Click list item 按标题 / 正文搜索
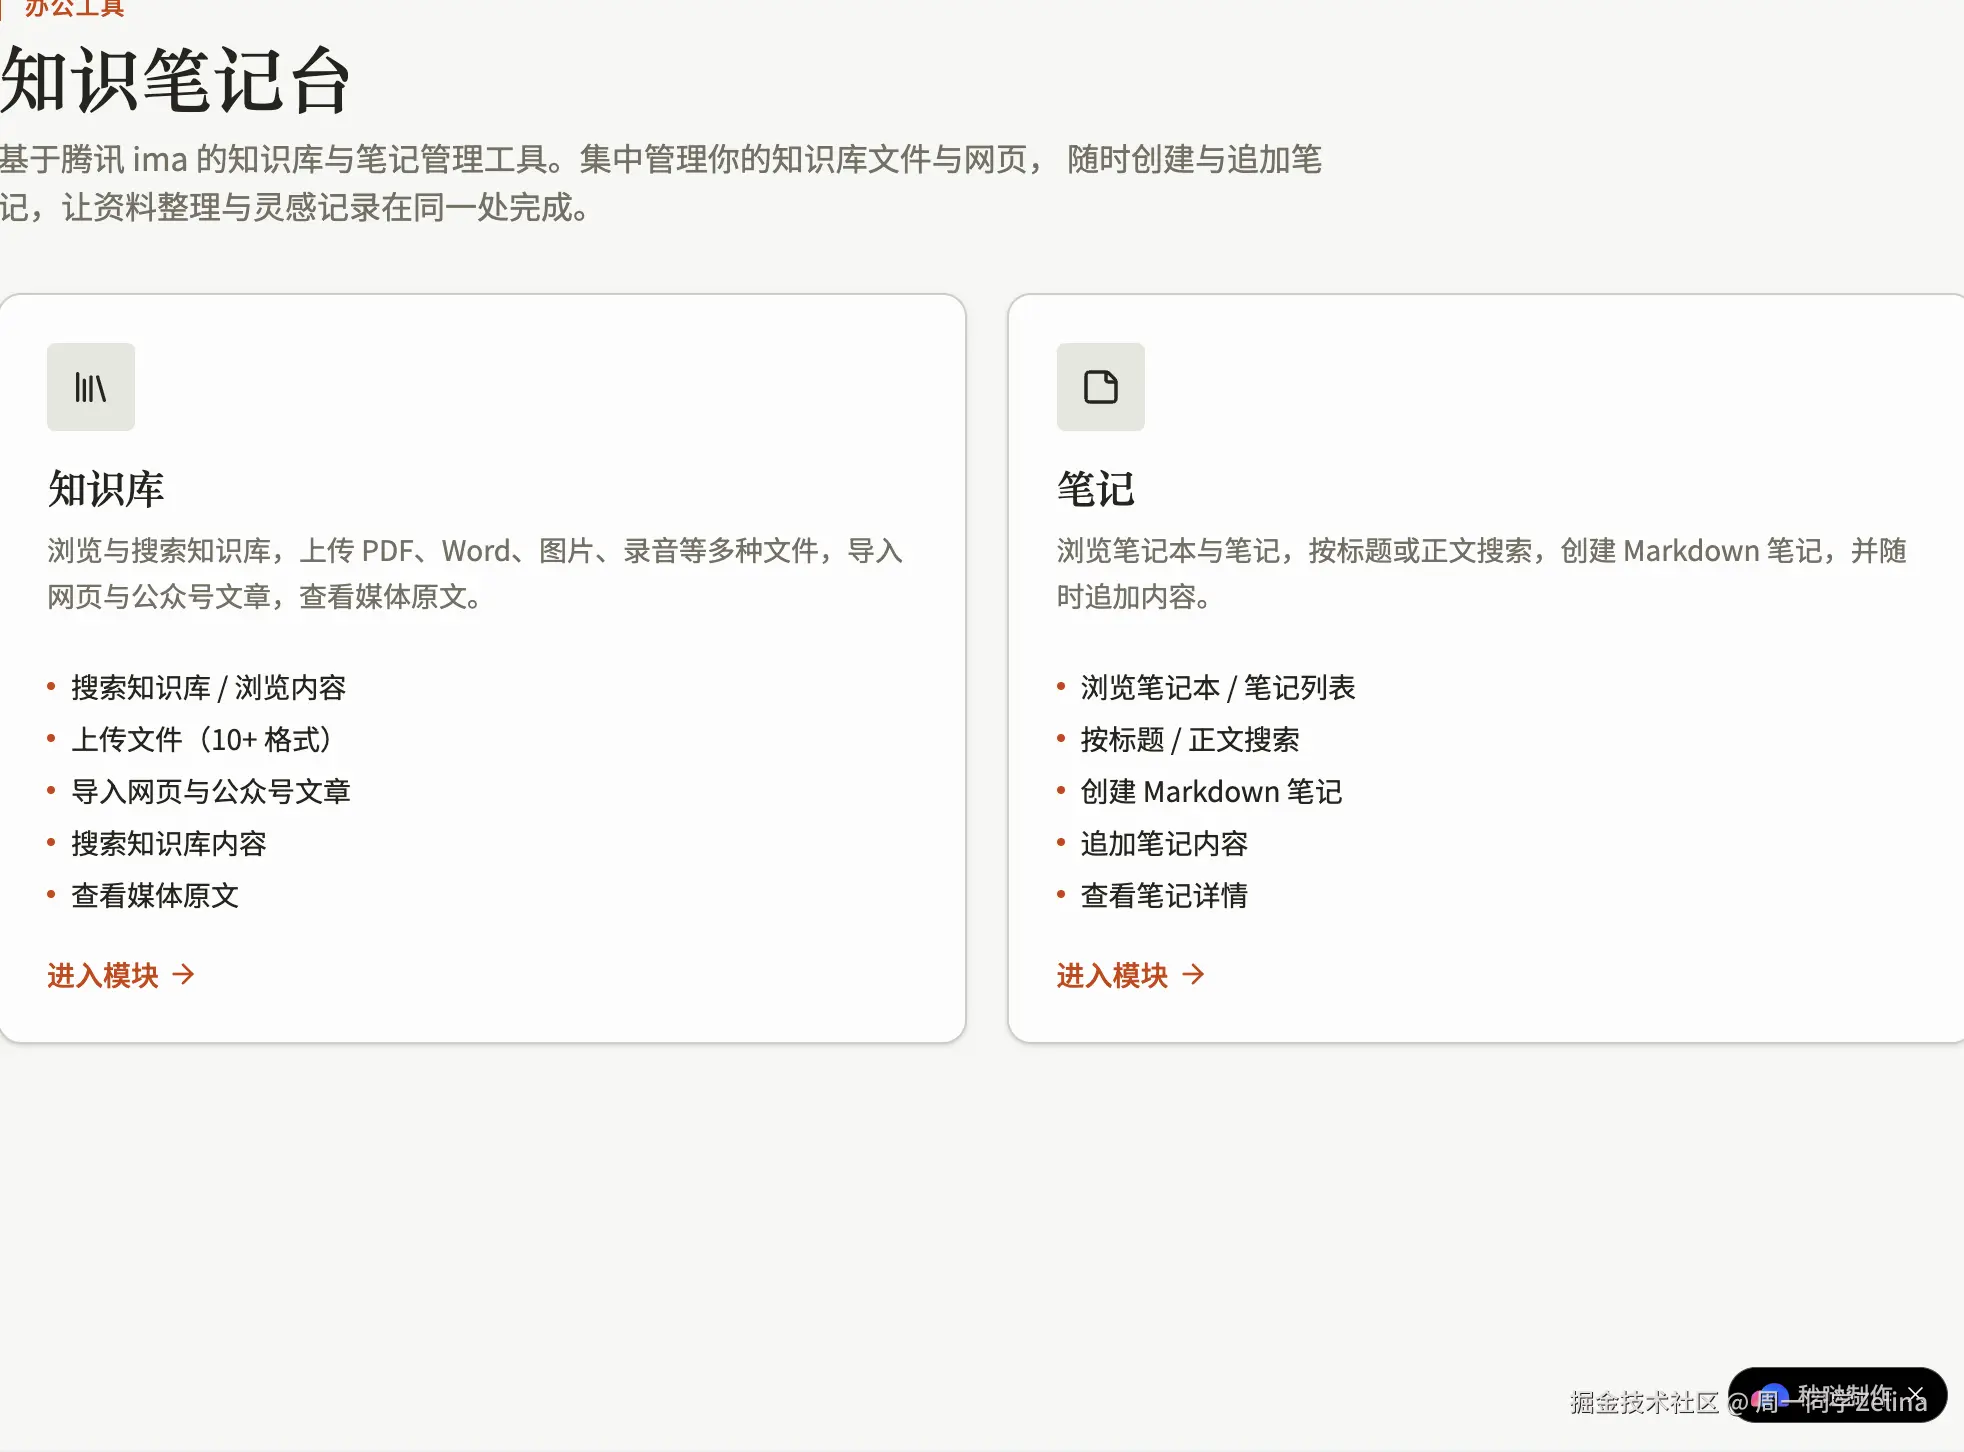The height and width of the screenshot is (1452, 1964). tap(1190, 740)
